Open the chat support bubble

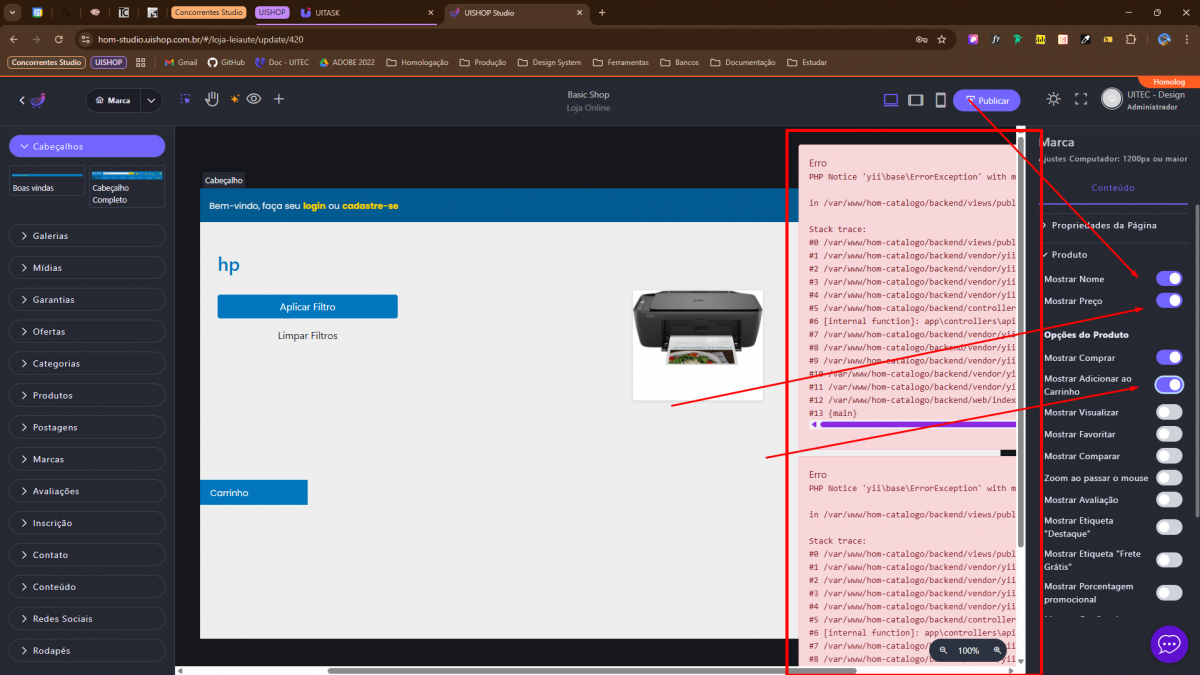tap(1169, 644)
